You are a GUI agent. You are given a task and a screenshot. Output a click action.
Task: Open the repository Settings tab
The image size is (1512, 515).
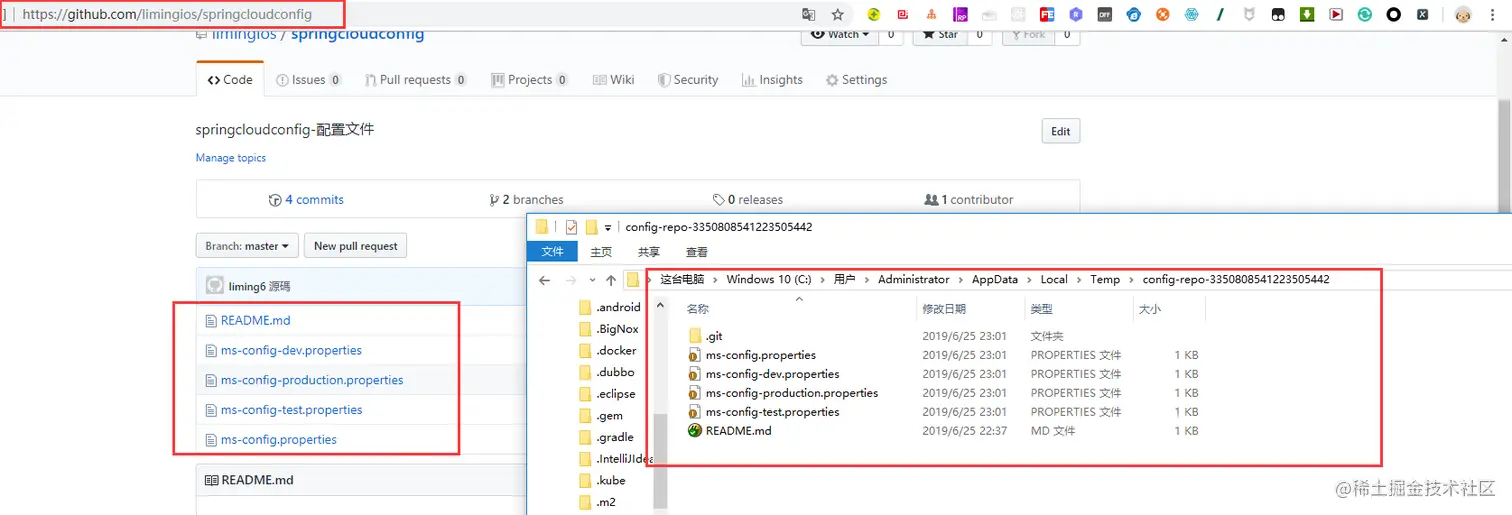click(x=856, y=80)
